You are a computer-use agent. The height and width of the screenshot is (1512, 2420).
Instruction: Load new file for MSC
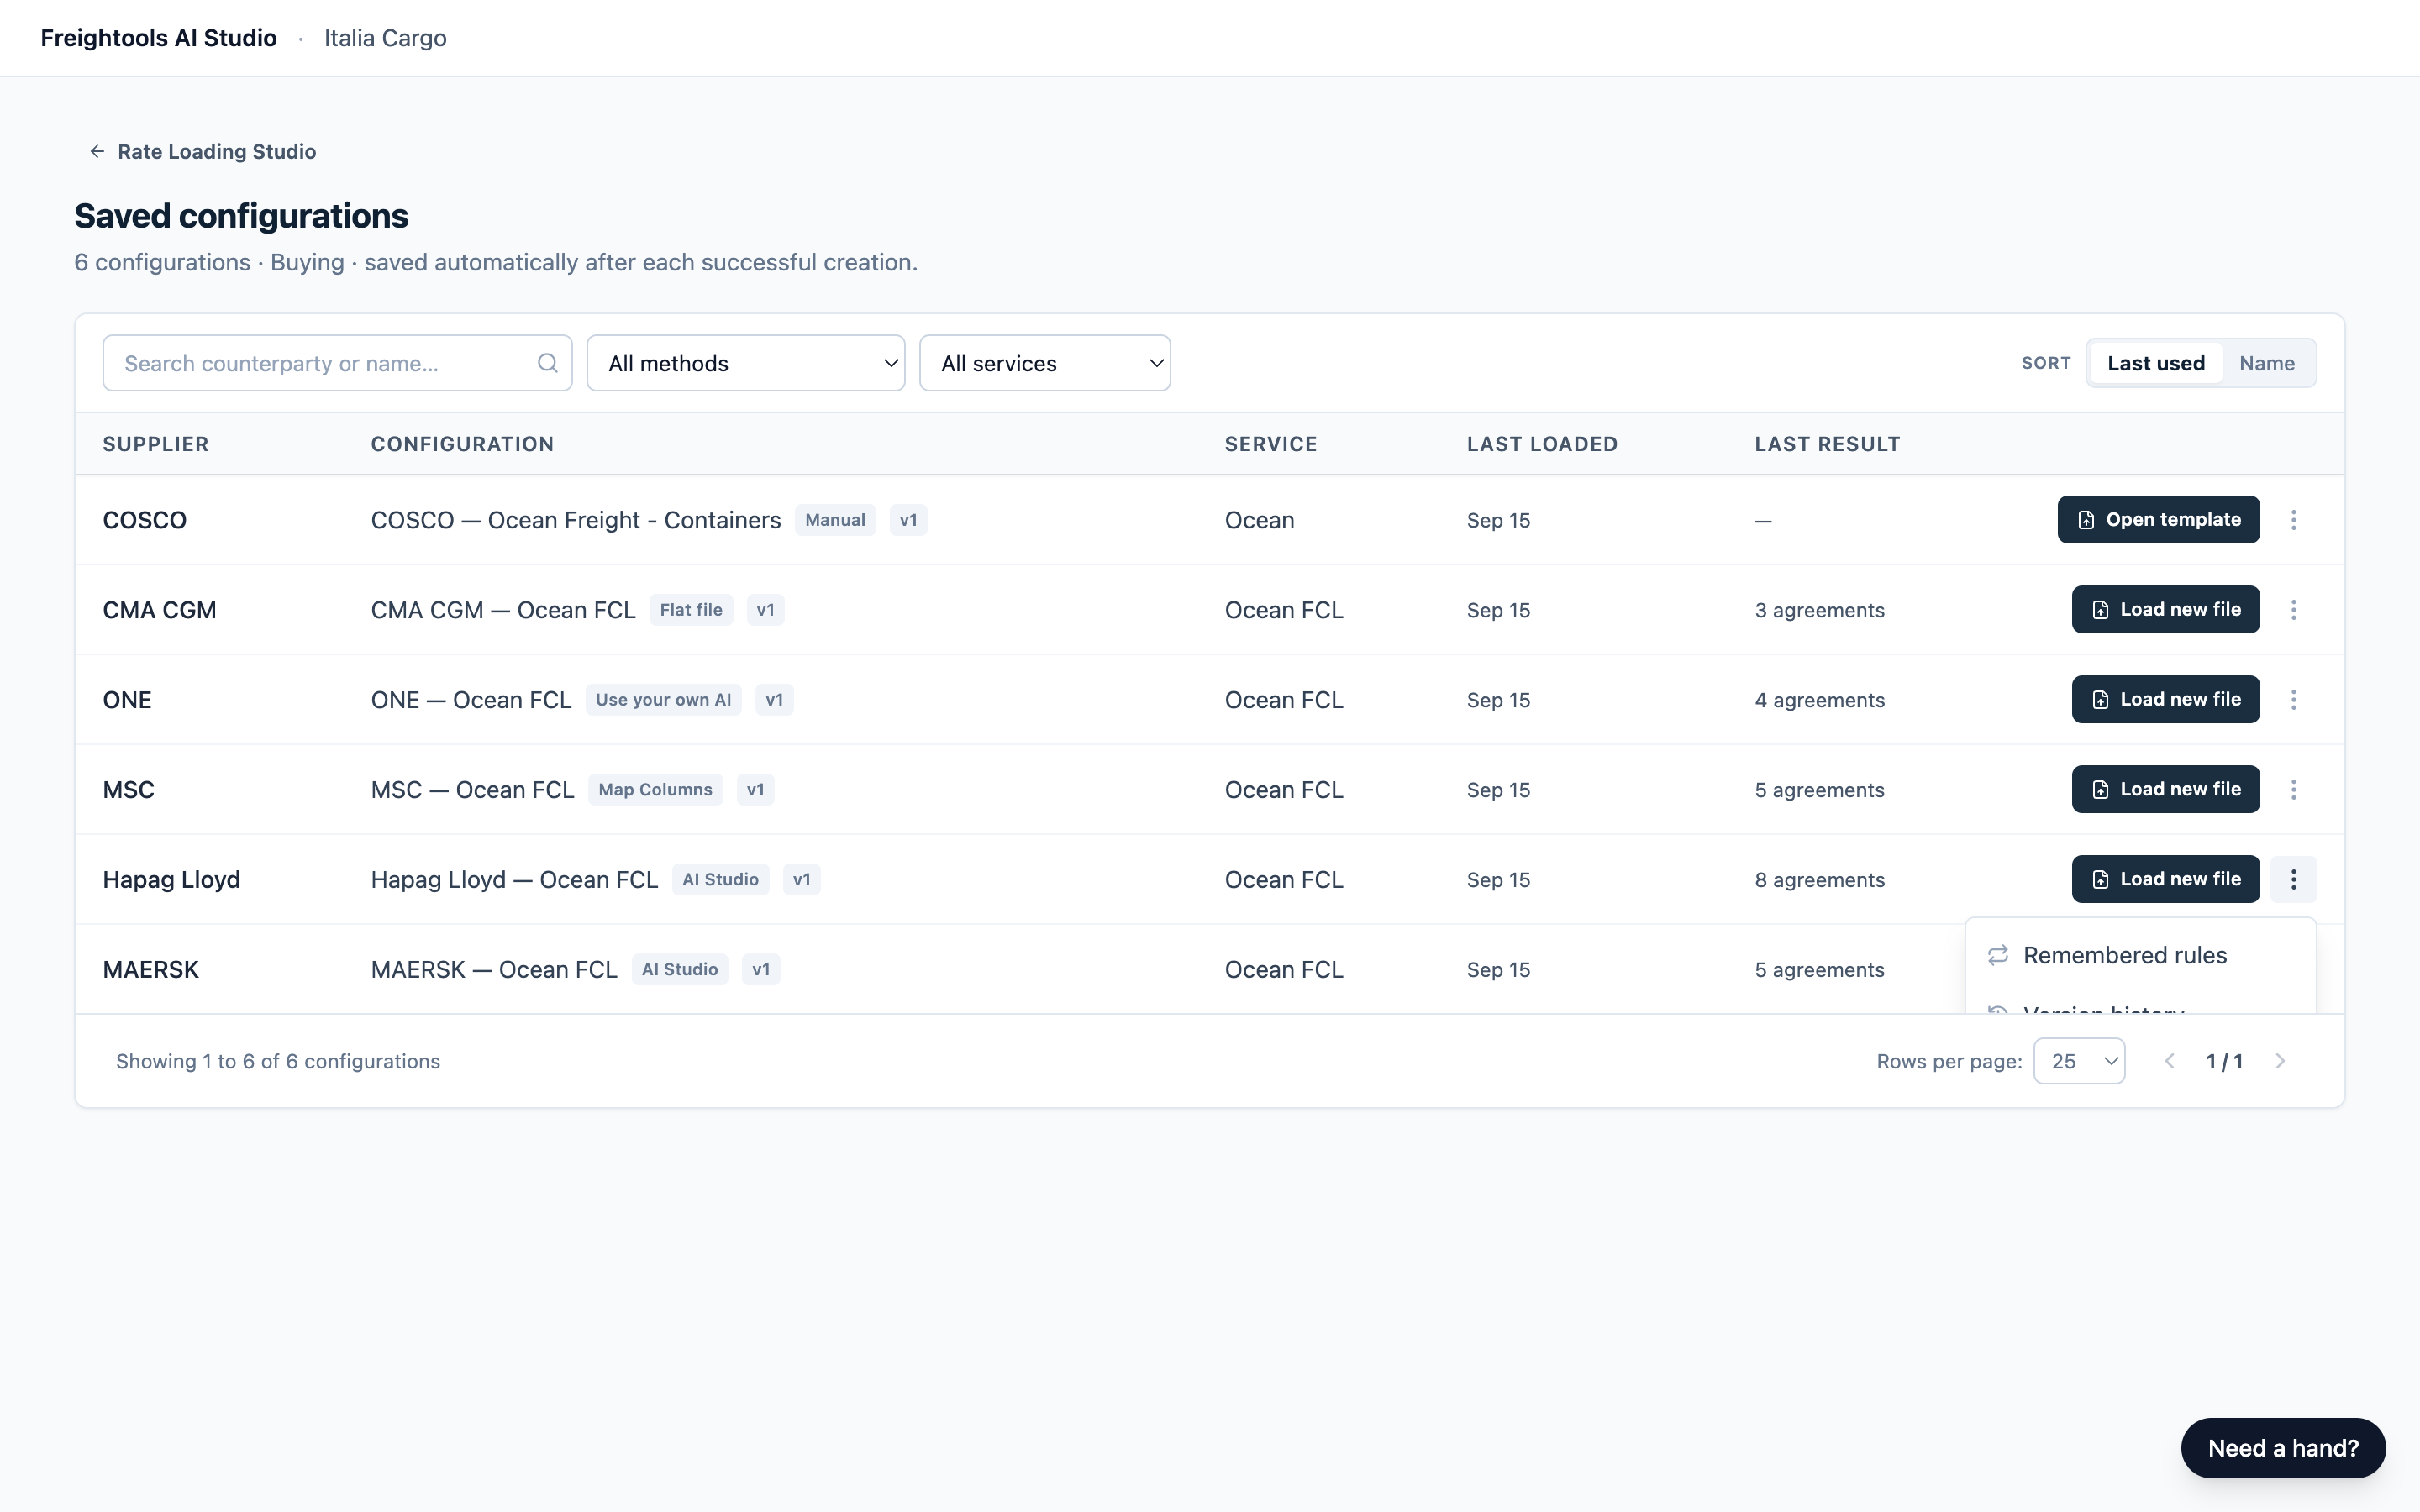click(2165, 790)
